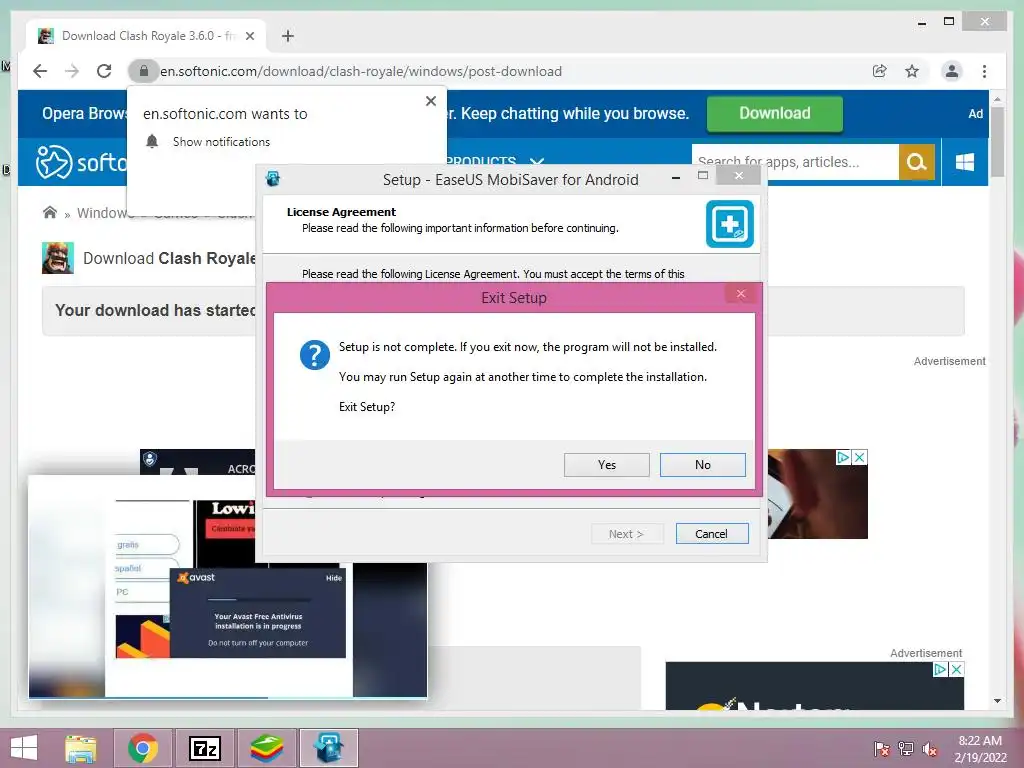Click the Search for apps field

coord(795,162)
